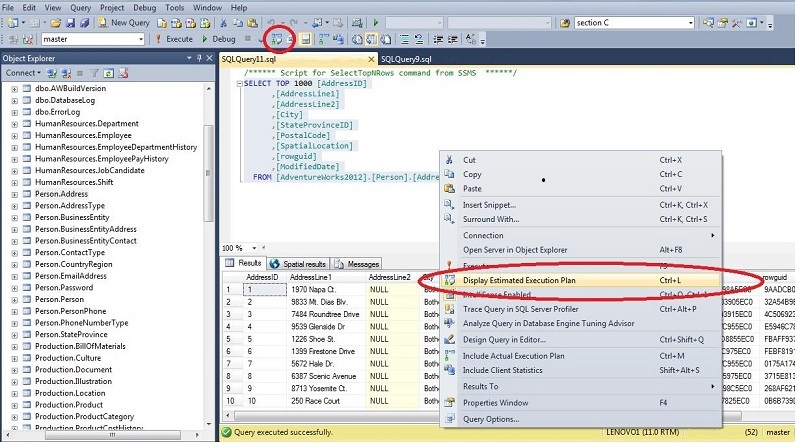
Task: Click the Execute query button
Action: pos(174,39)
